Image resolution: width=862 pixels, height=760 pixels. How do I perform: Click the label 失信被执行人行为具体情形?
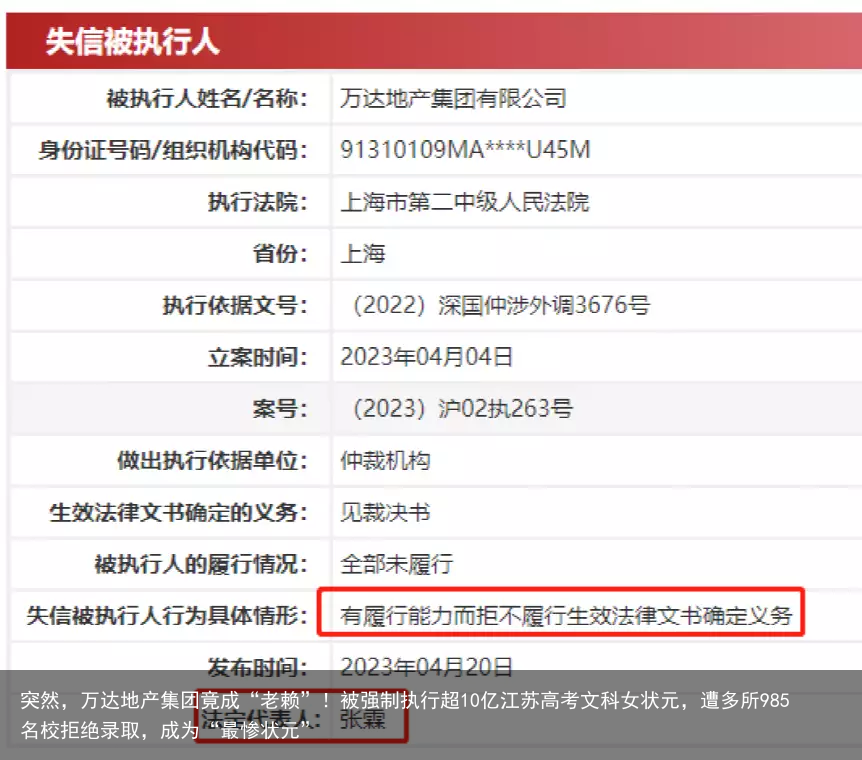(167, 615)
